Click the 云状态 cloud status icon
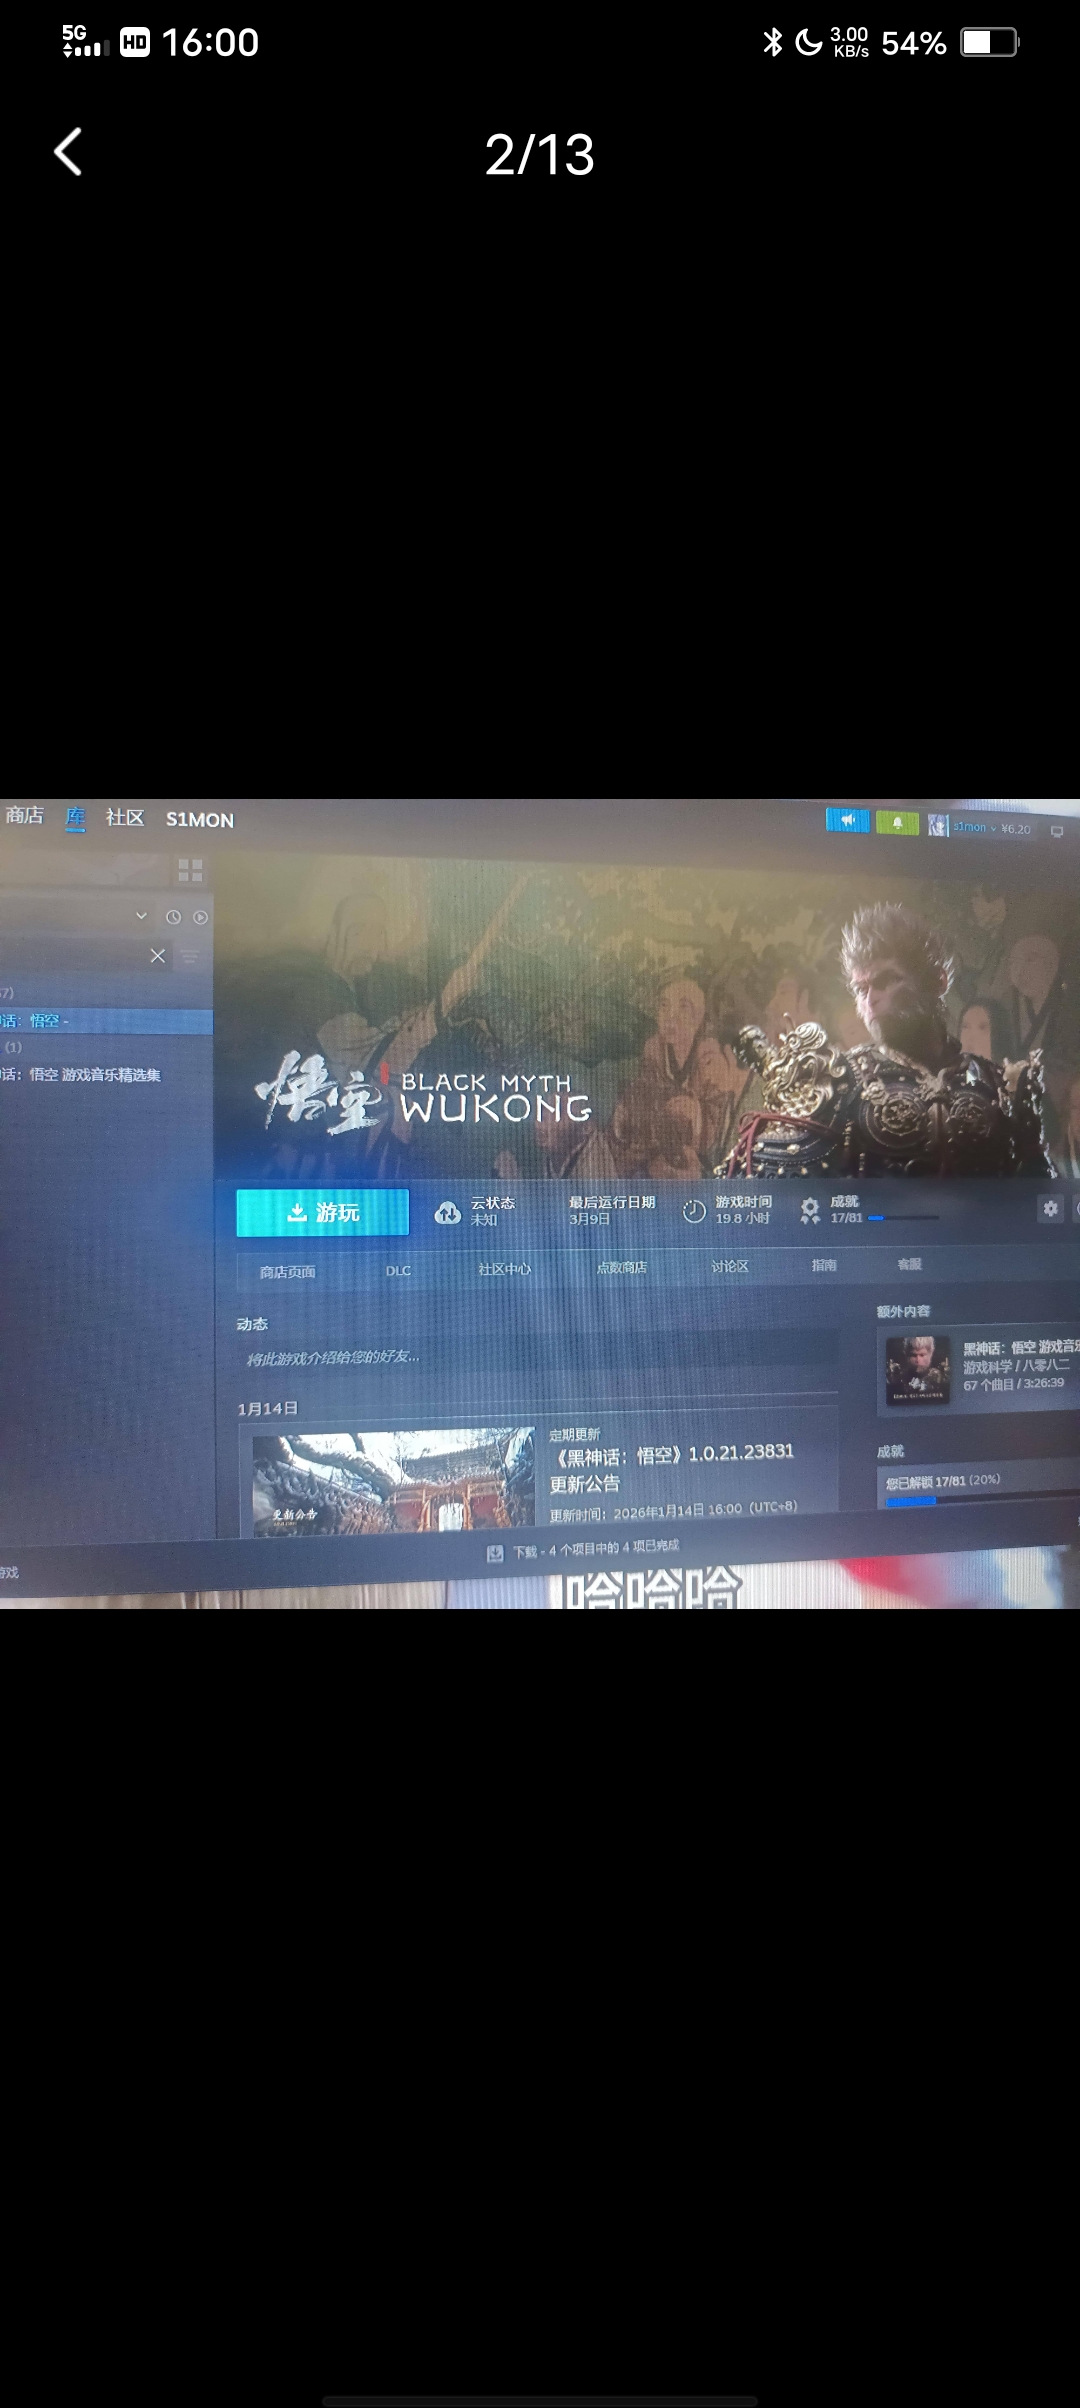This screenshot has width=1080, height=2408. pyautogui.click(x=447, y=1213)
